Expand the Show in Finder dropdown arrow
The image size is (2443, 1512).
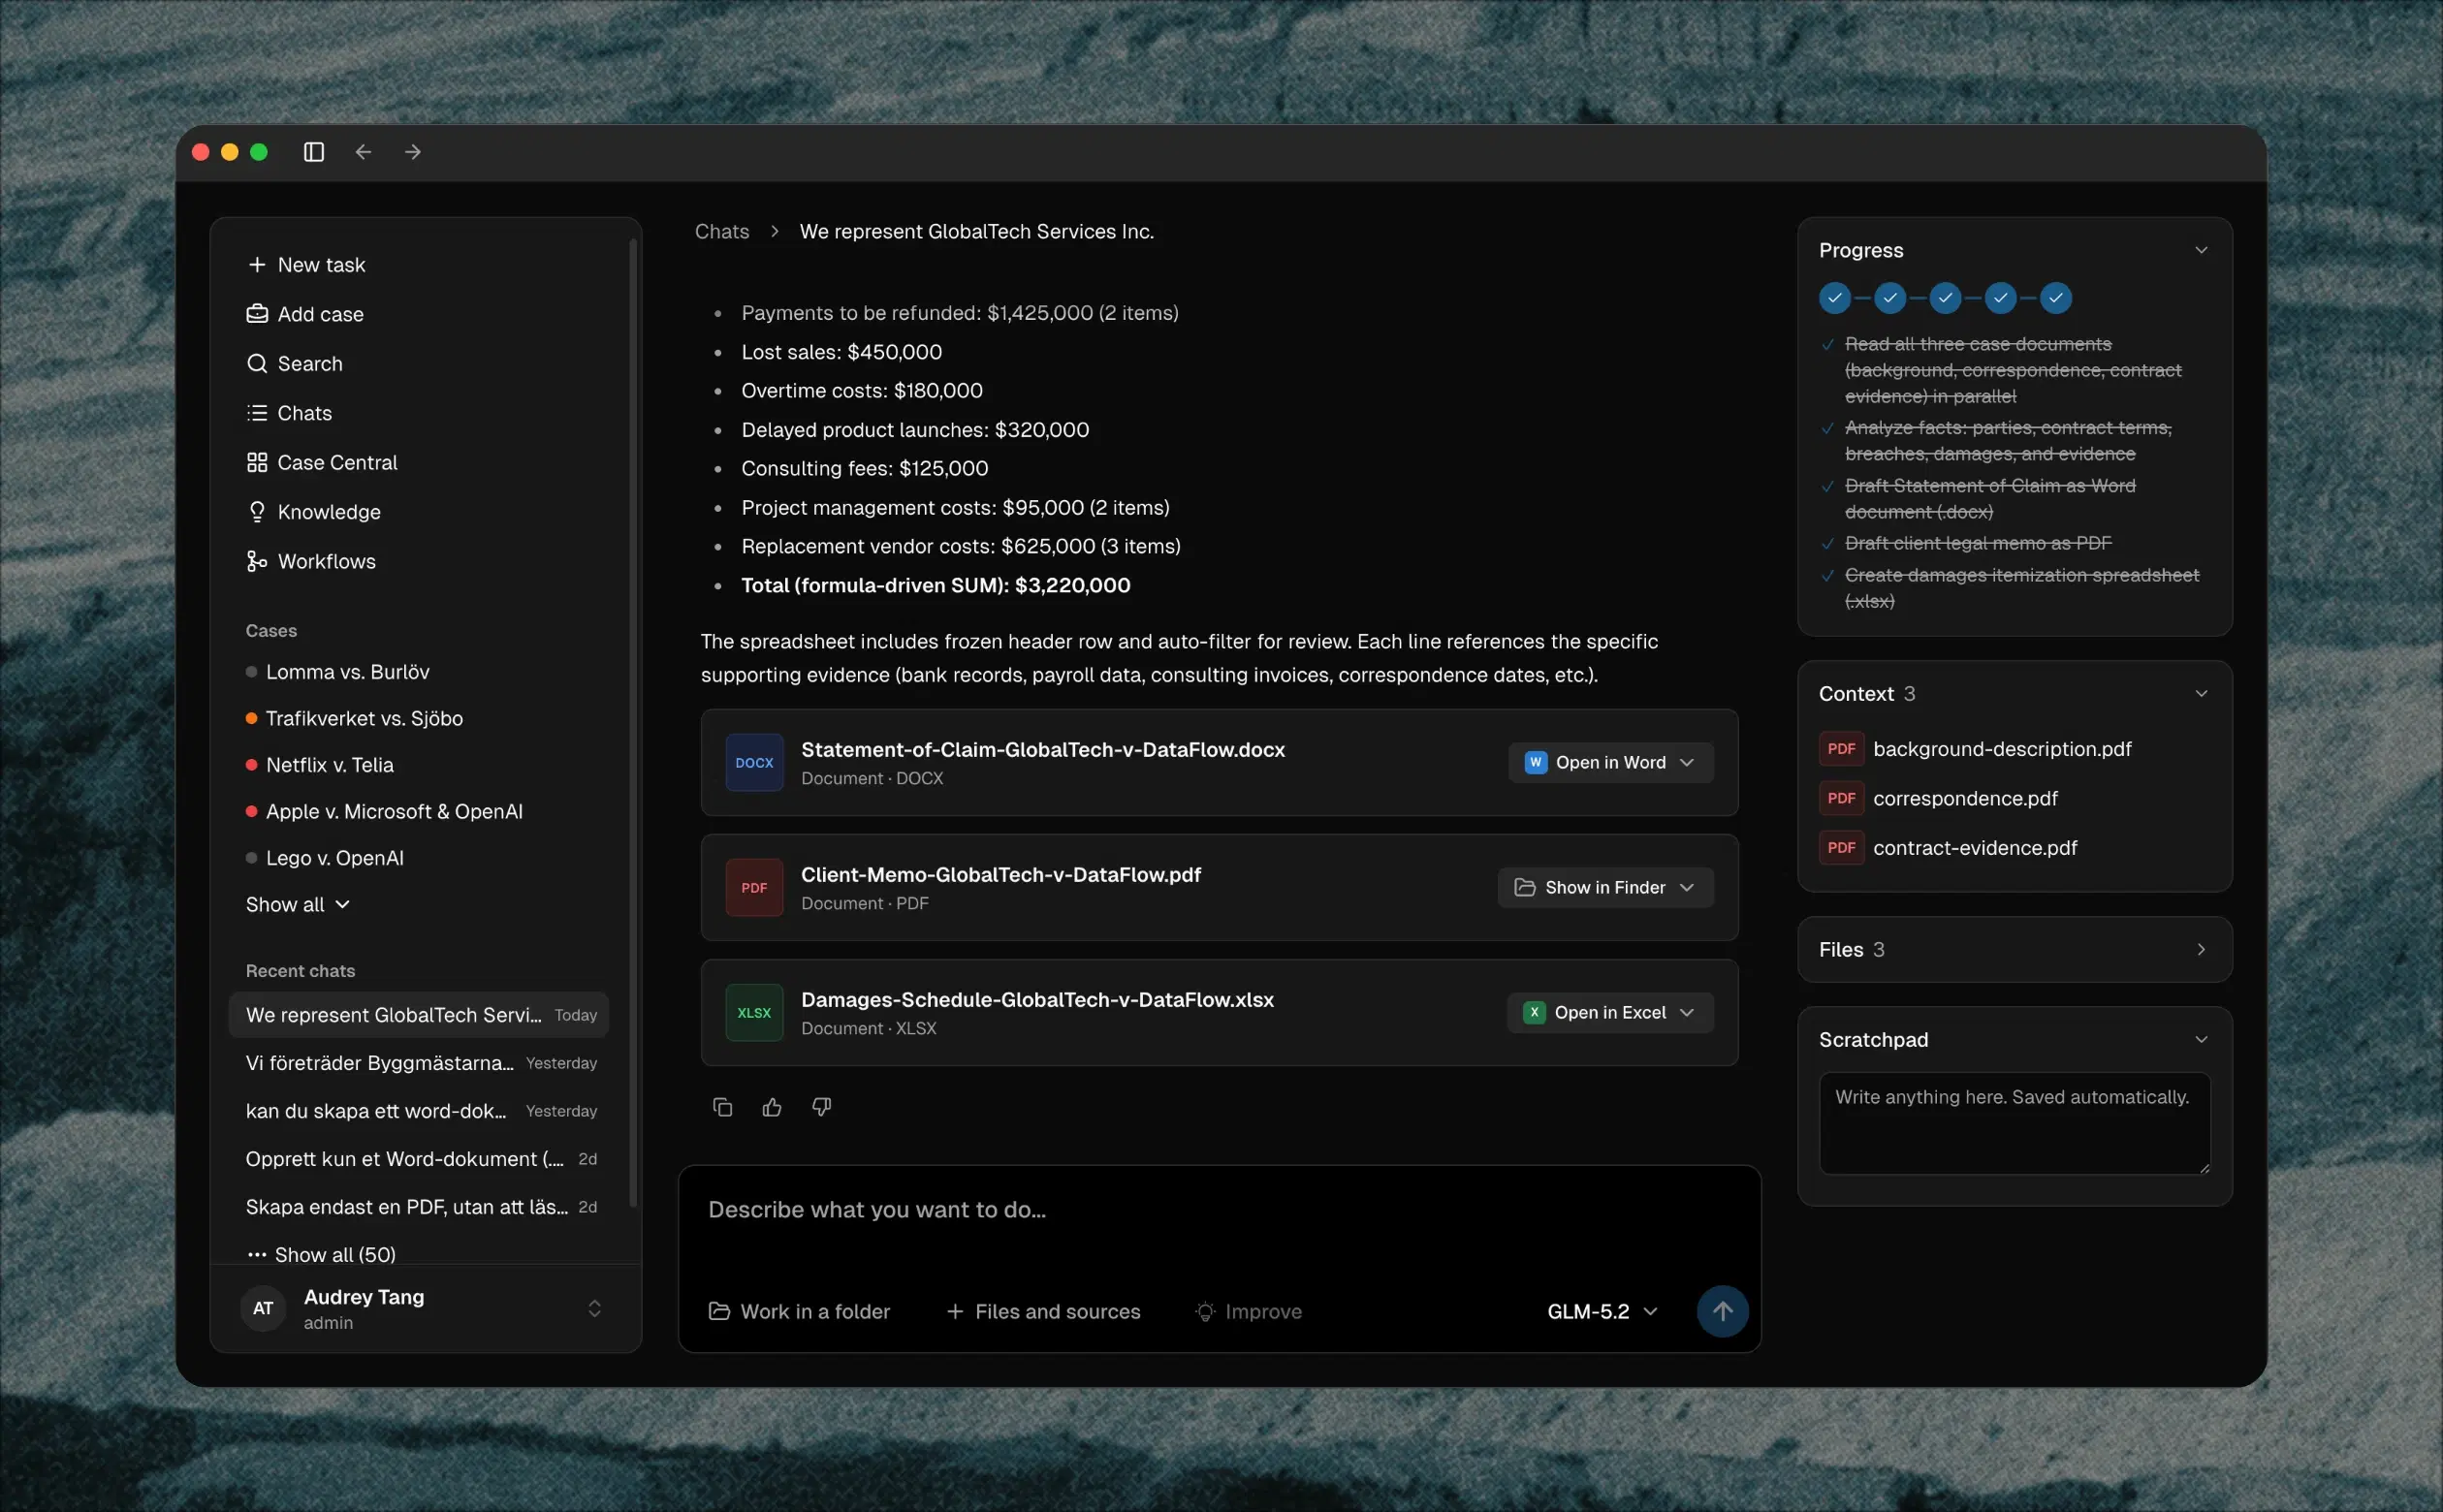(x=1688, y=888)
